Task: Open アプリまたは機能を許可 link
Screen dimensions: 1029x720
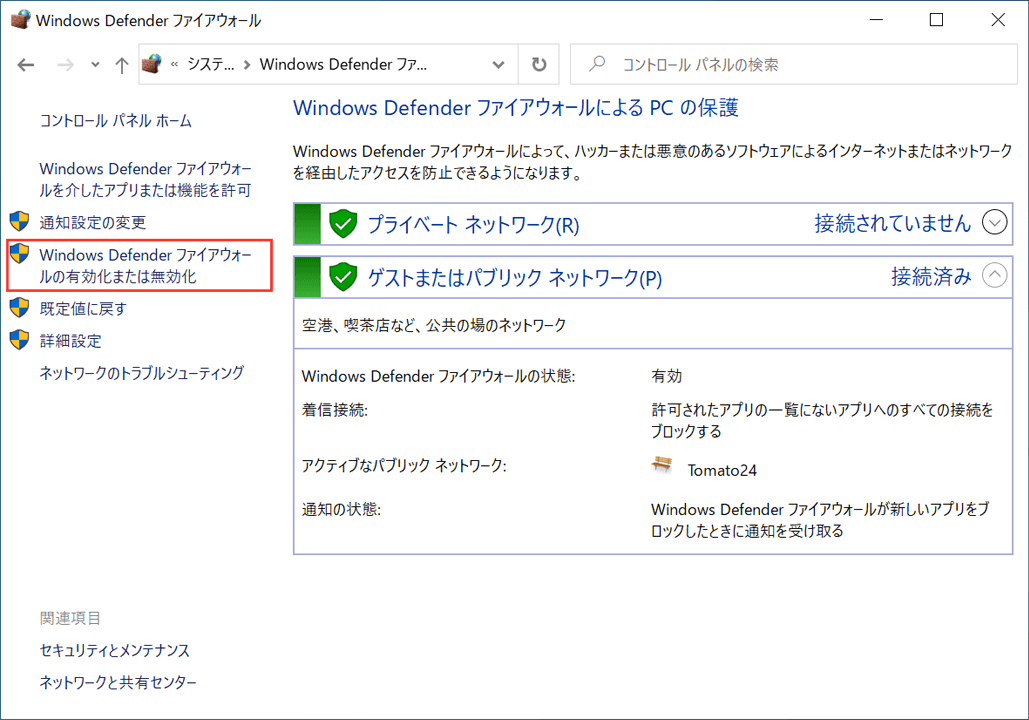Action: [x=145, y=179]
